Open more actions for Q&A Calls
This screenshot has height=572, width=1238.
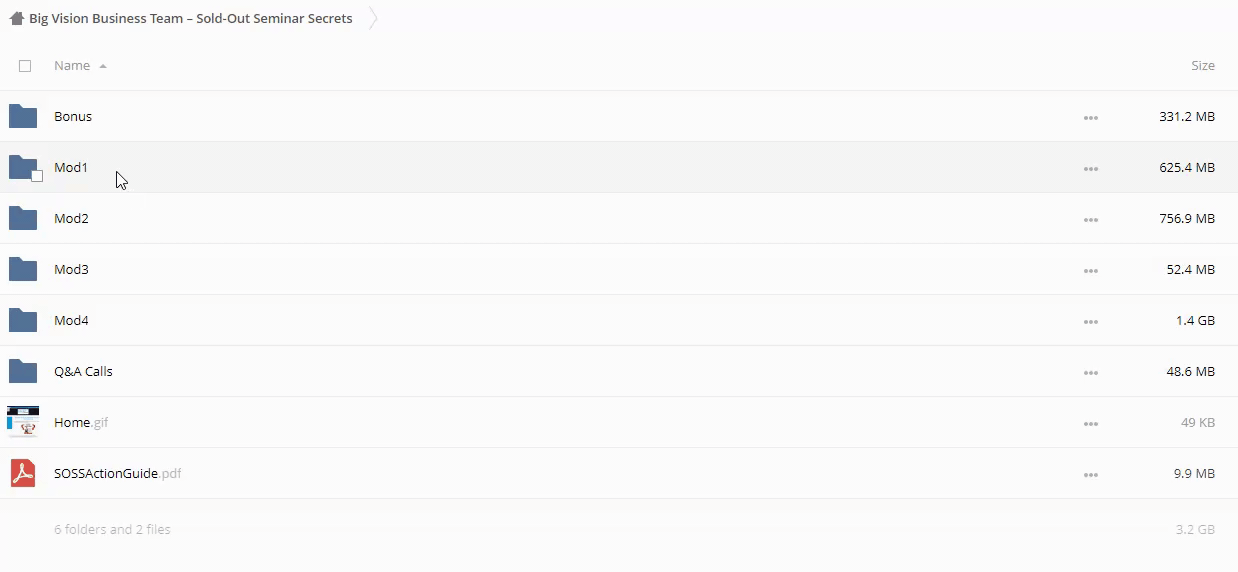[1090, 373]
